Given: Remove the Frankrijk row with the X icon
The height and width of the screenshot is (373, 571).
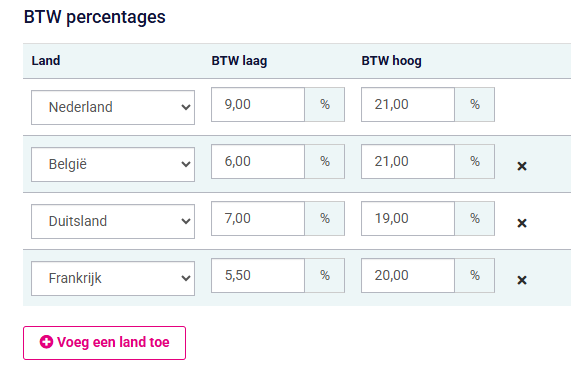Looking at the screenshot, I should coord(522,280).
